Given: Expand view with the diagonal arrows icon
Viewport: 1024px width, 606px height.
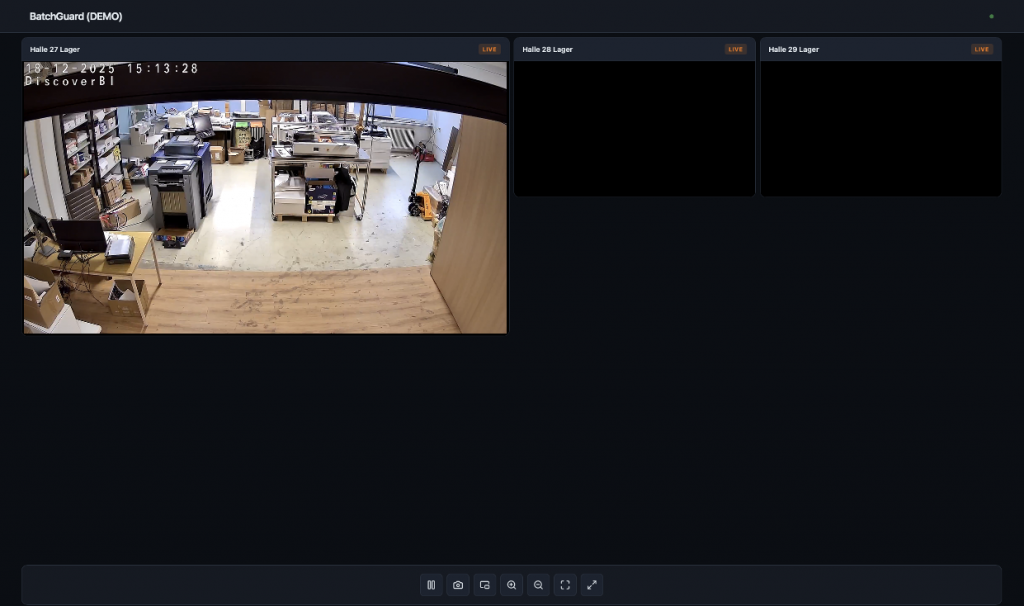Looking at the screenshot, I should point(592,585).
